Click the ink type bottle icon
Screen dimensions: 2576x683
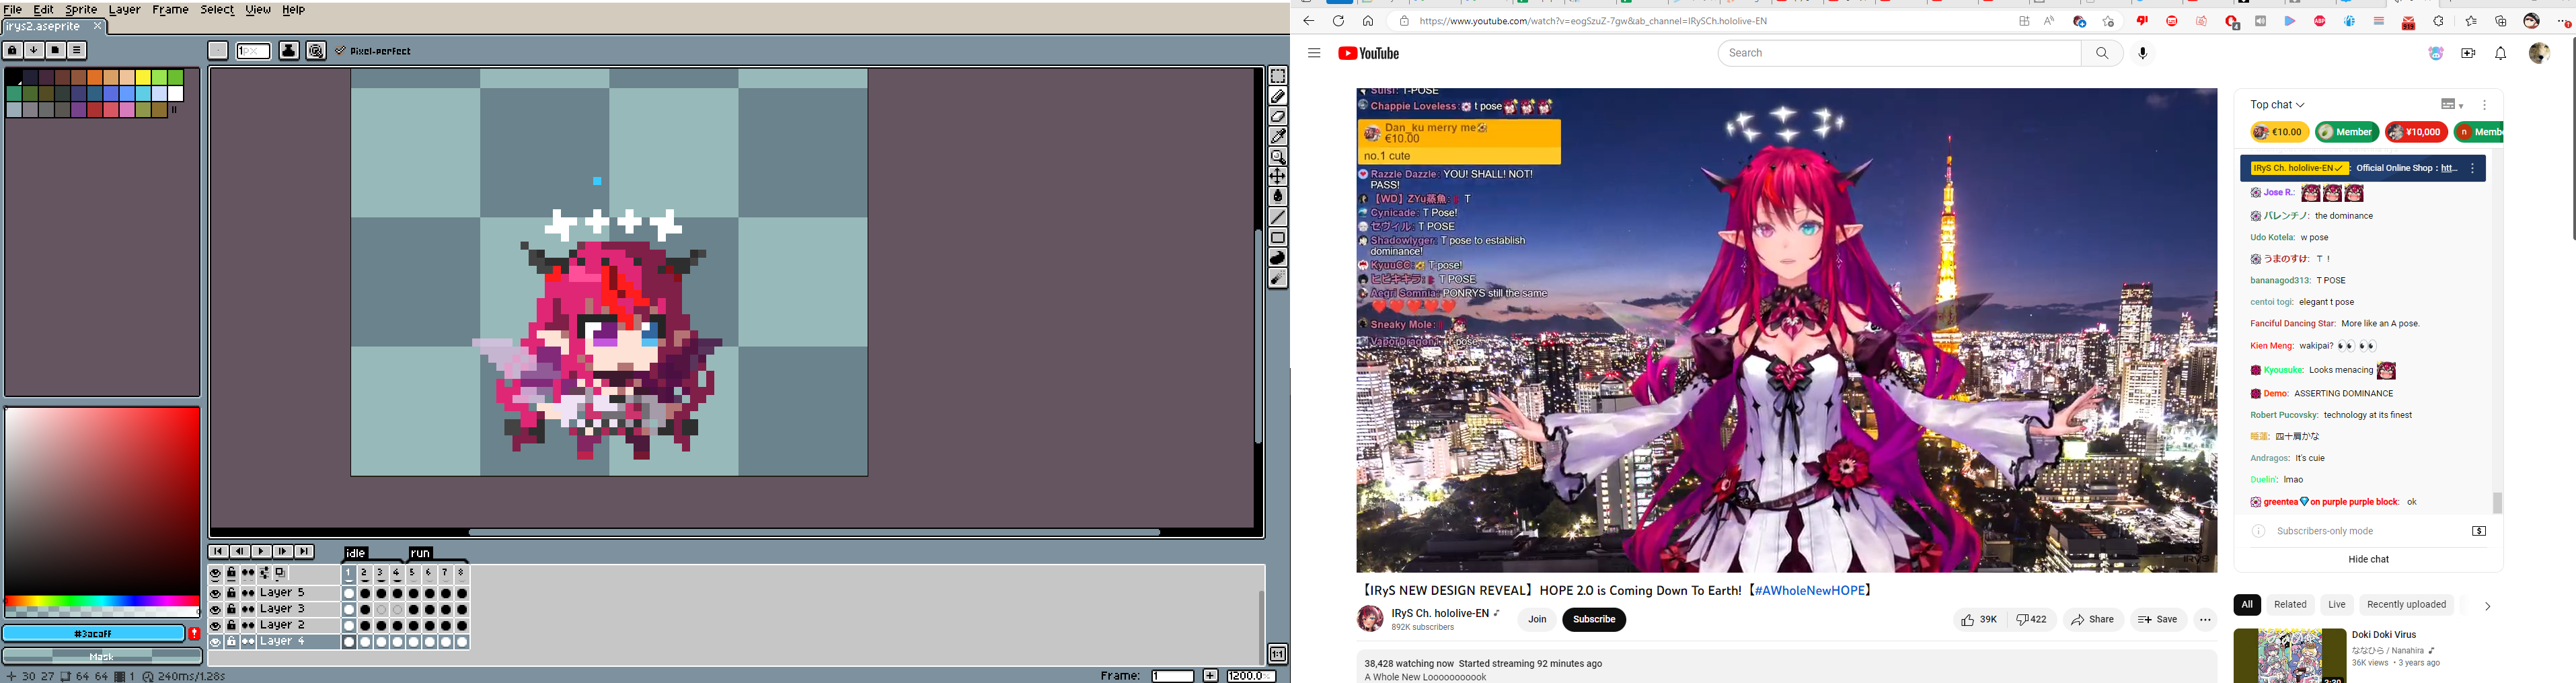(x=289, y=51)
